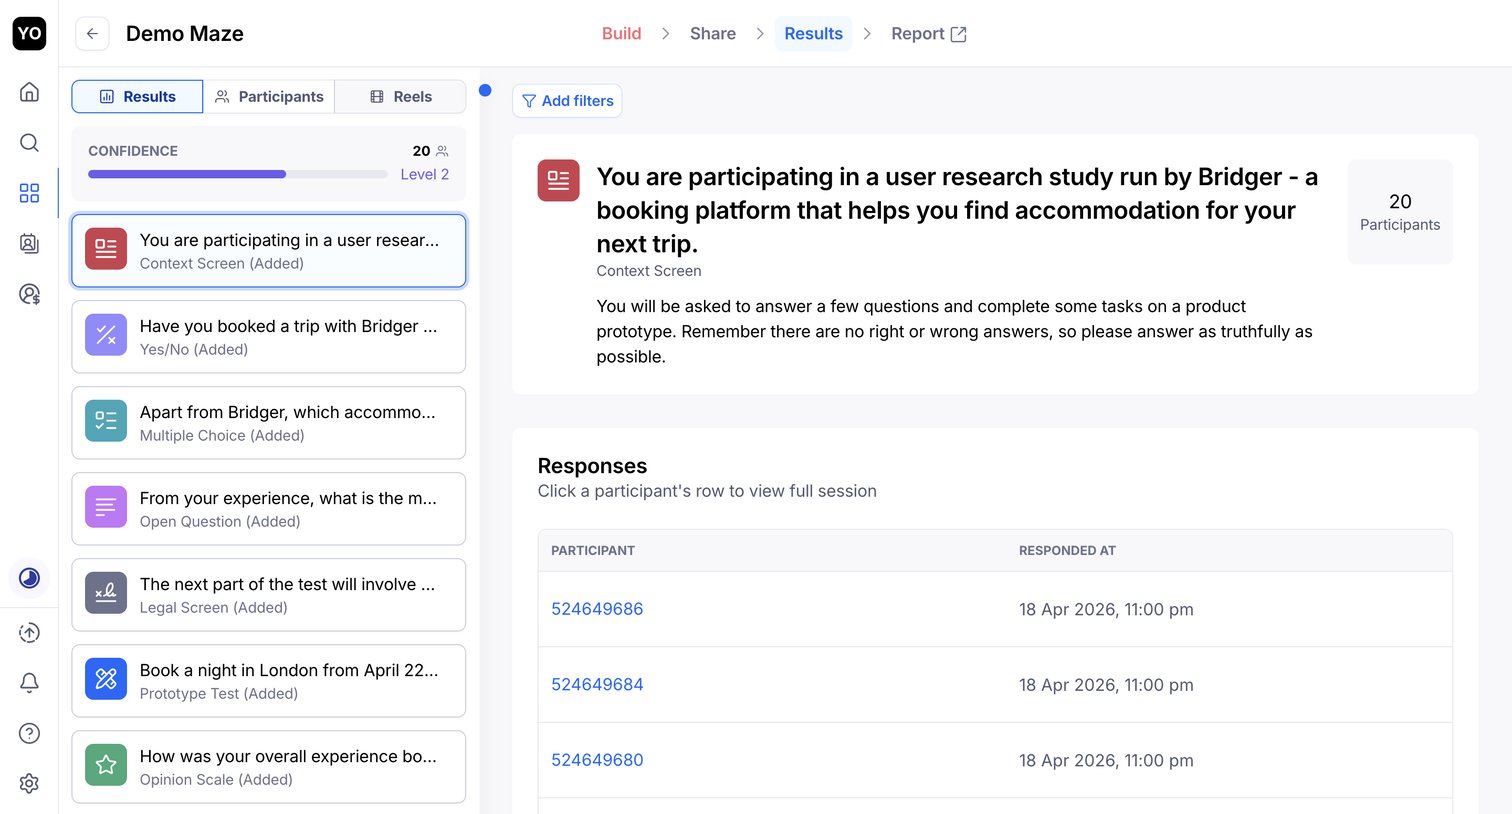Select the 'How was your overall experience' Opinion Scale block
Image resolution: width=1512 pixels, height=814 pixels.
[x=269, y=767]
